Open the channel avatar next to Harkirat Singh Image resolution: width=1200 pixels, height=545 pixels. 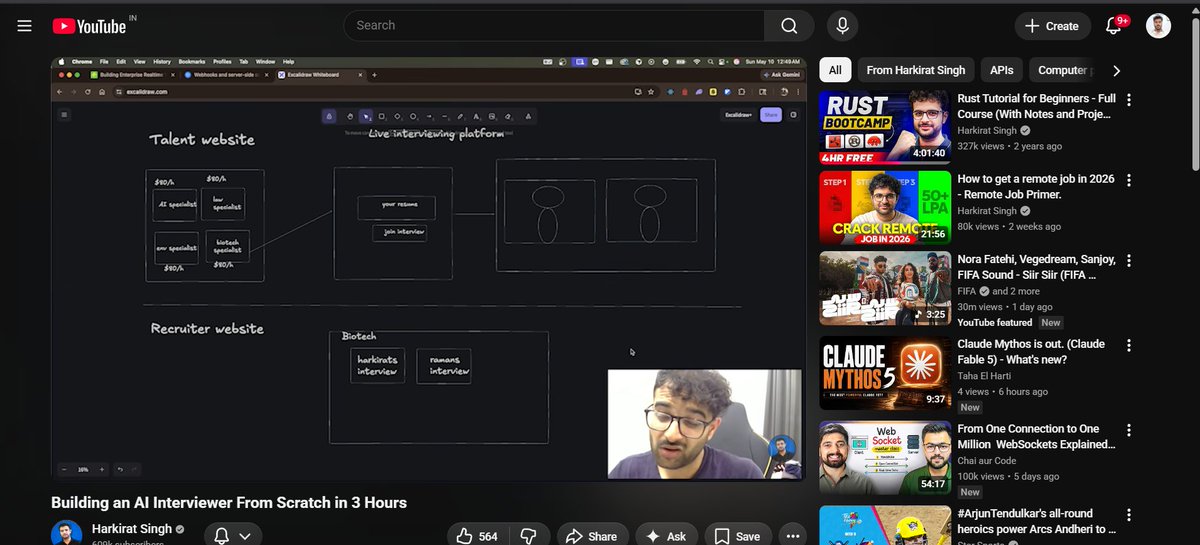(66, 533)
